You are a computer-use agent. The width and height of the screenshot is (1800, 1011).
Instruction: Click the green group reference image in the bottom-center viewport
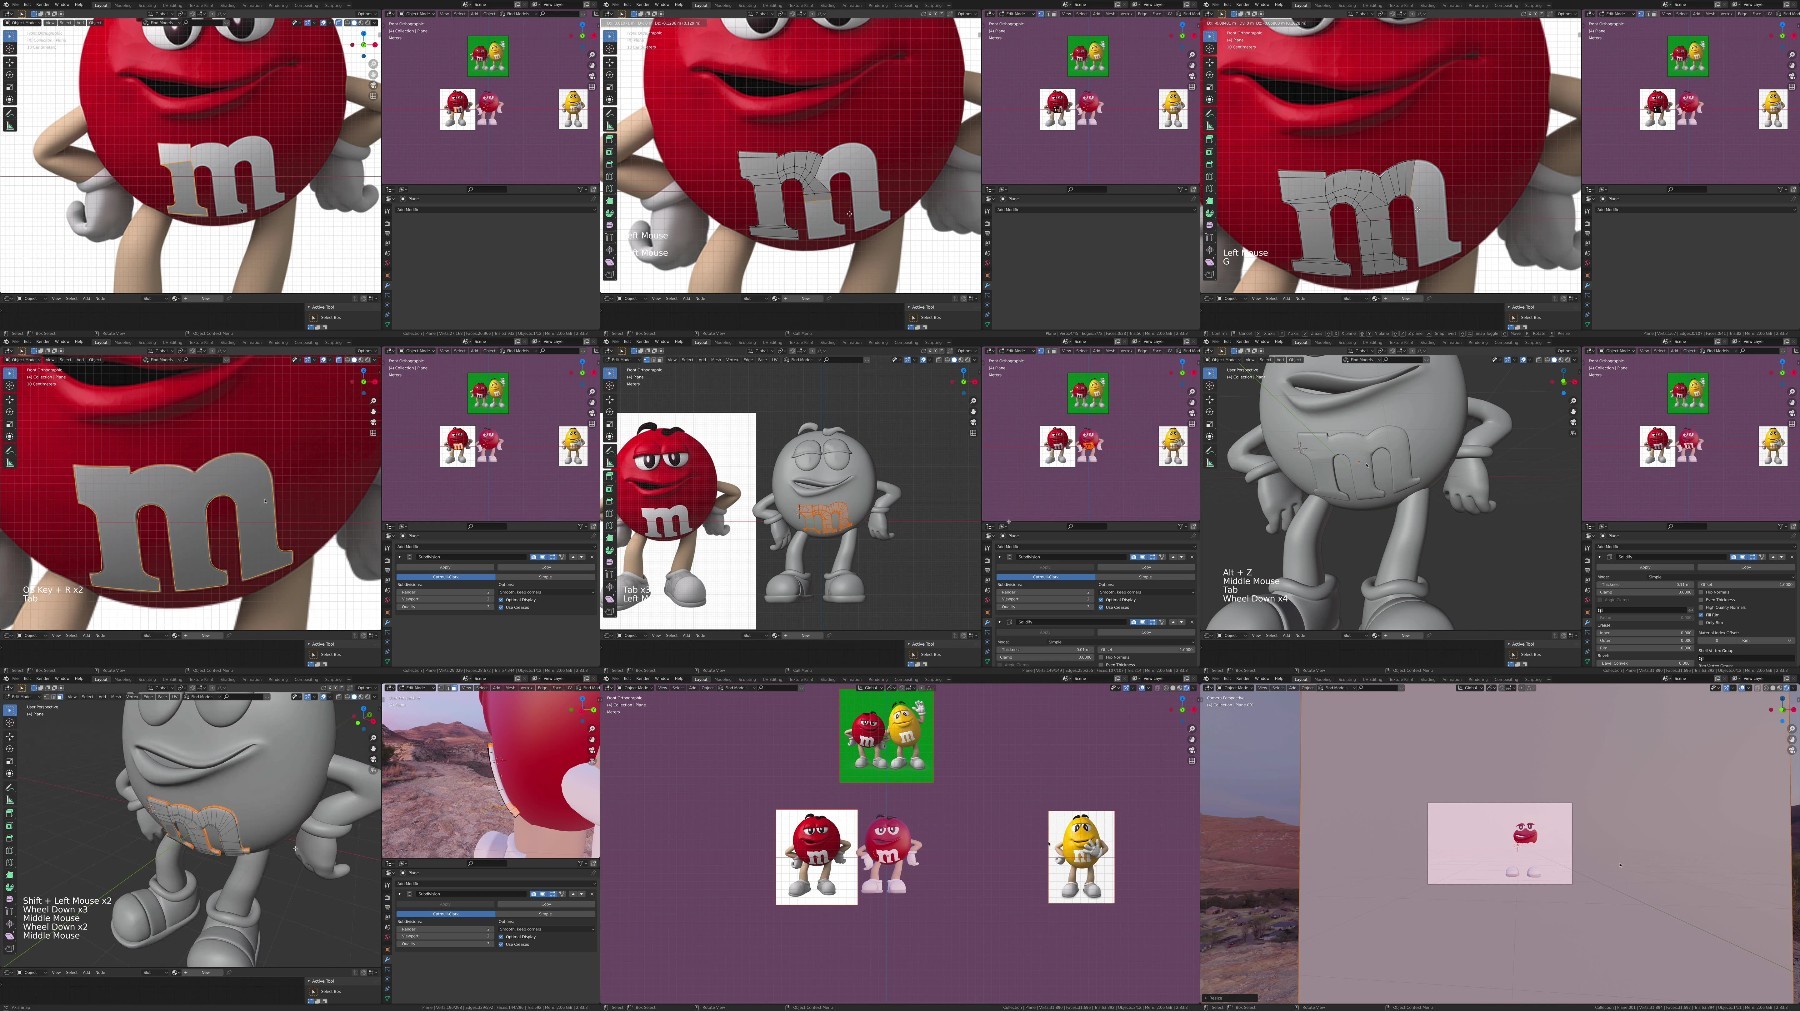point(887,735)
